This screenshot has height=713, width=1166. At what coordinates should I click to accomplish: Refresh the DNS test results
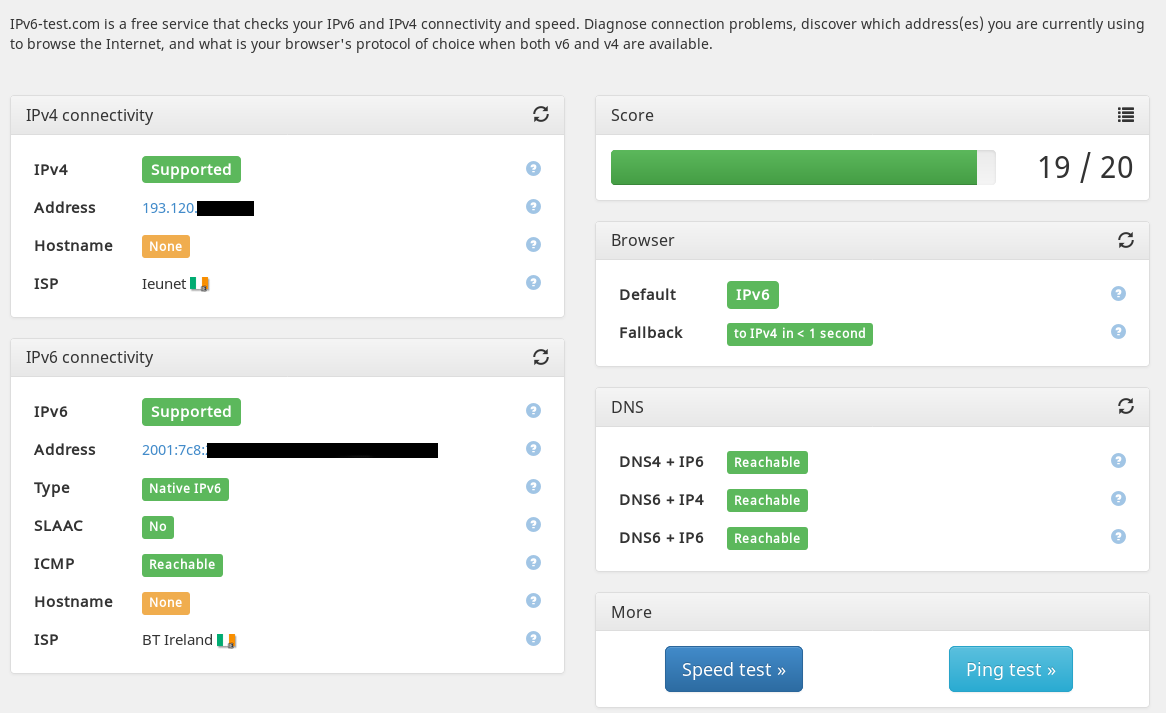click(x=1126, y=406)
